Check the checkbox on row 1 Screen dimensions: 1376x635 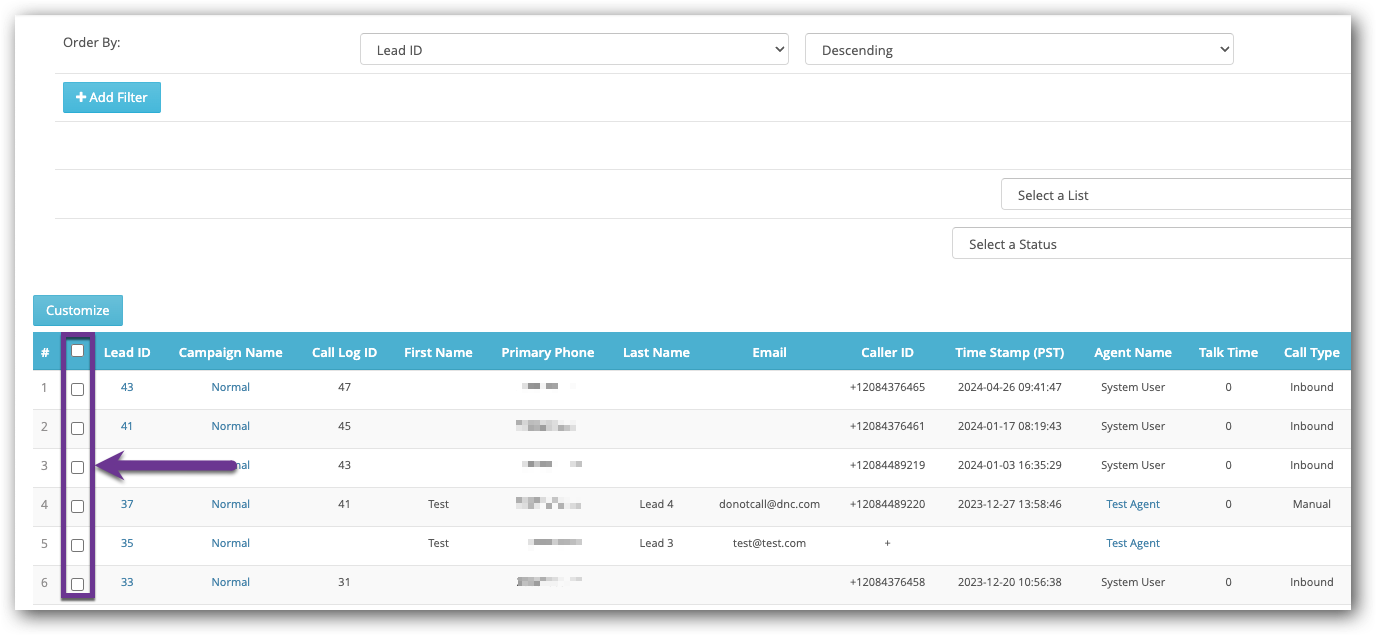tap(77, 389)
